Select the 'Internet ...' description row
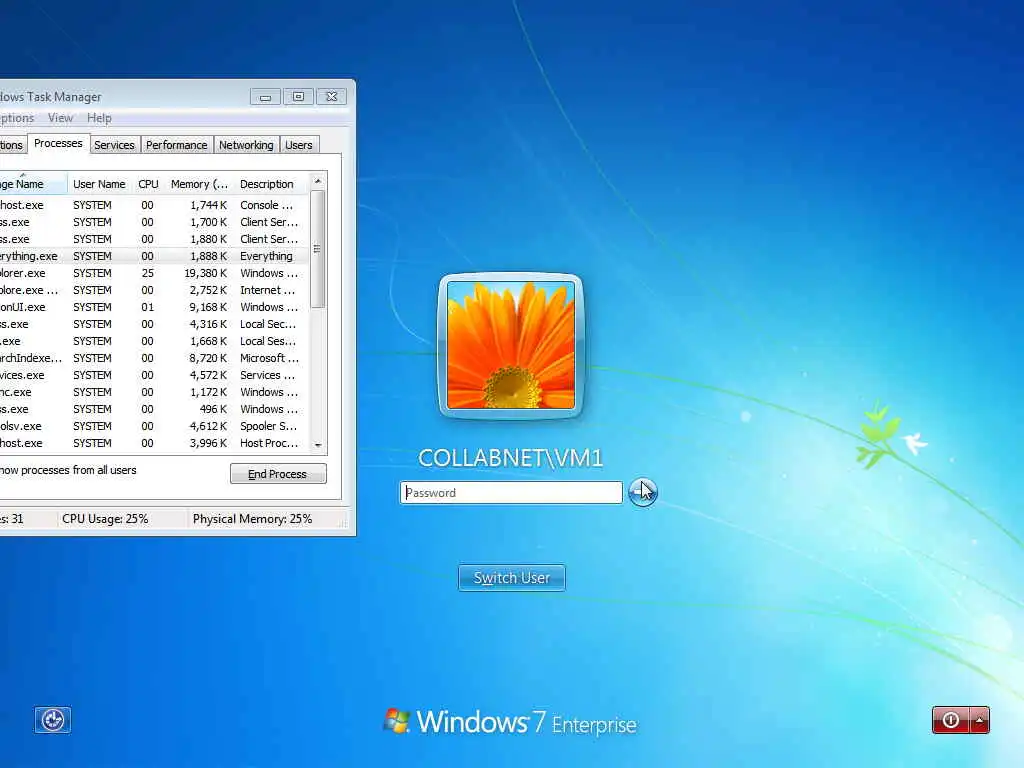Screen dimensions: 1024x768 (x=154, y=290)
